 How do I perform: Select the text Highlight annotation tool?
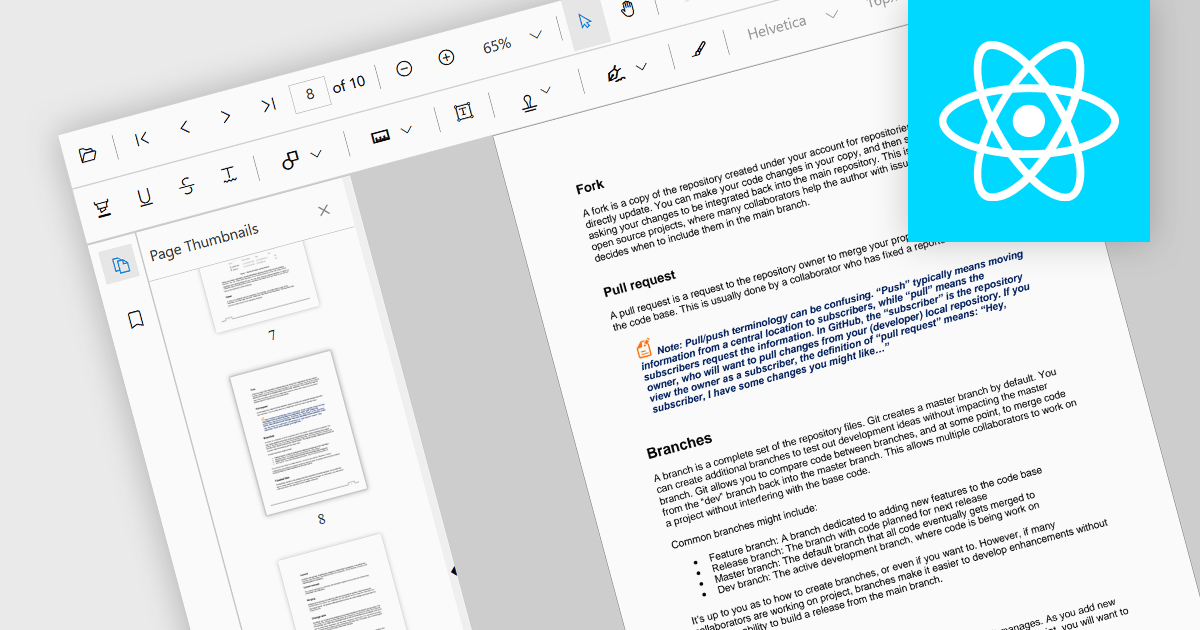(x=102, y=206)
